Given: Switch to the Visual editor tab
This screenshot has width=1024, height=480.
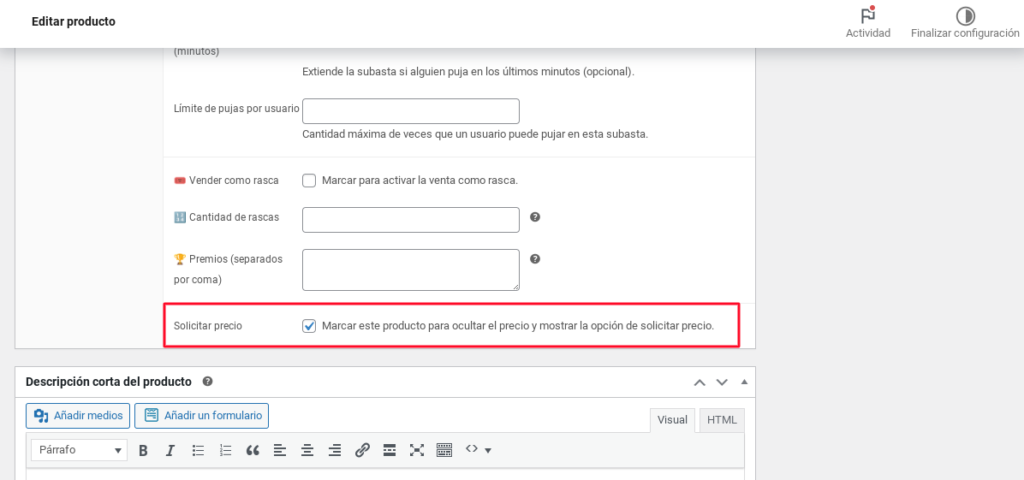Looking at the screenshot, I should pyautogui.click(x=672, y=420).
